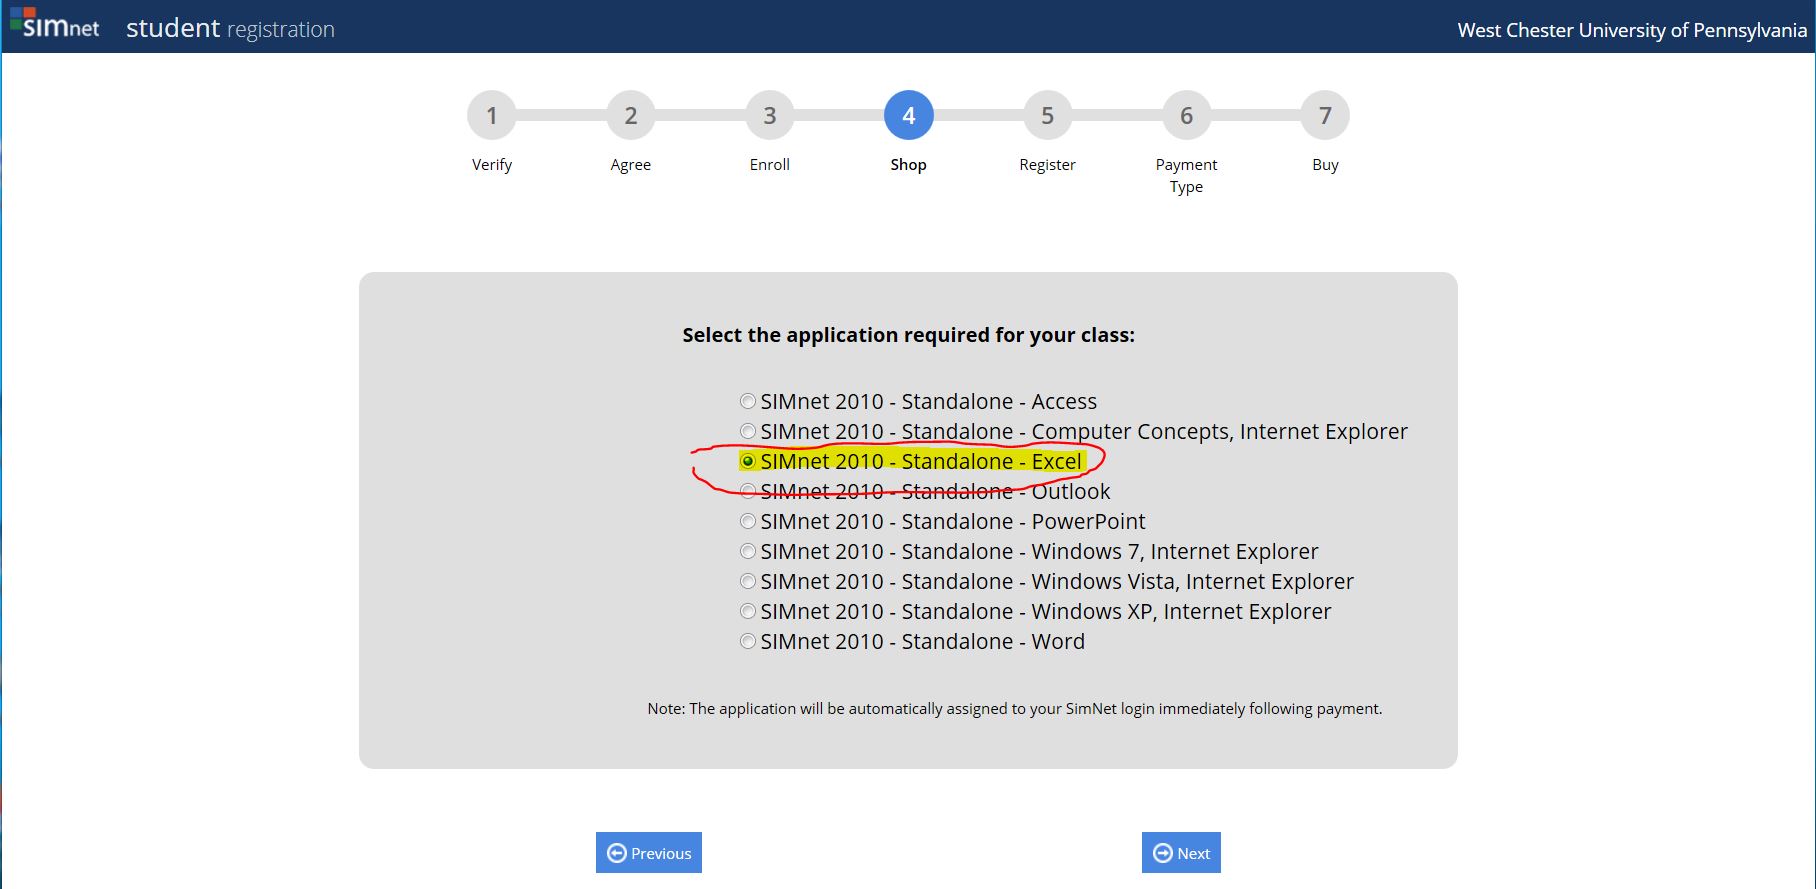Click the 'SIMnet 2010 - Standalone - Access' label
1816x889 pixels.
[x=929, y=401]
